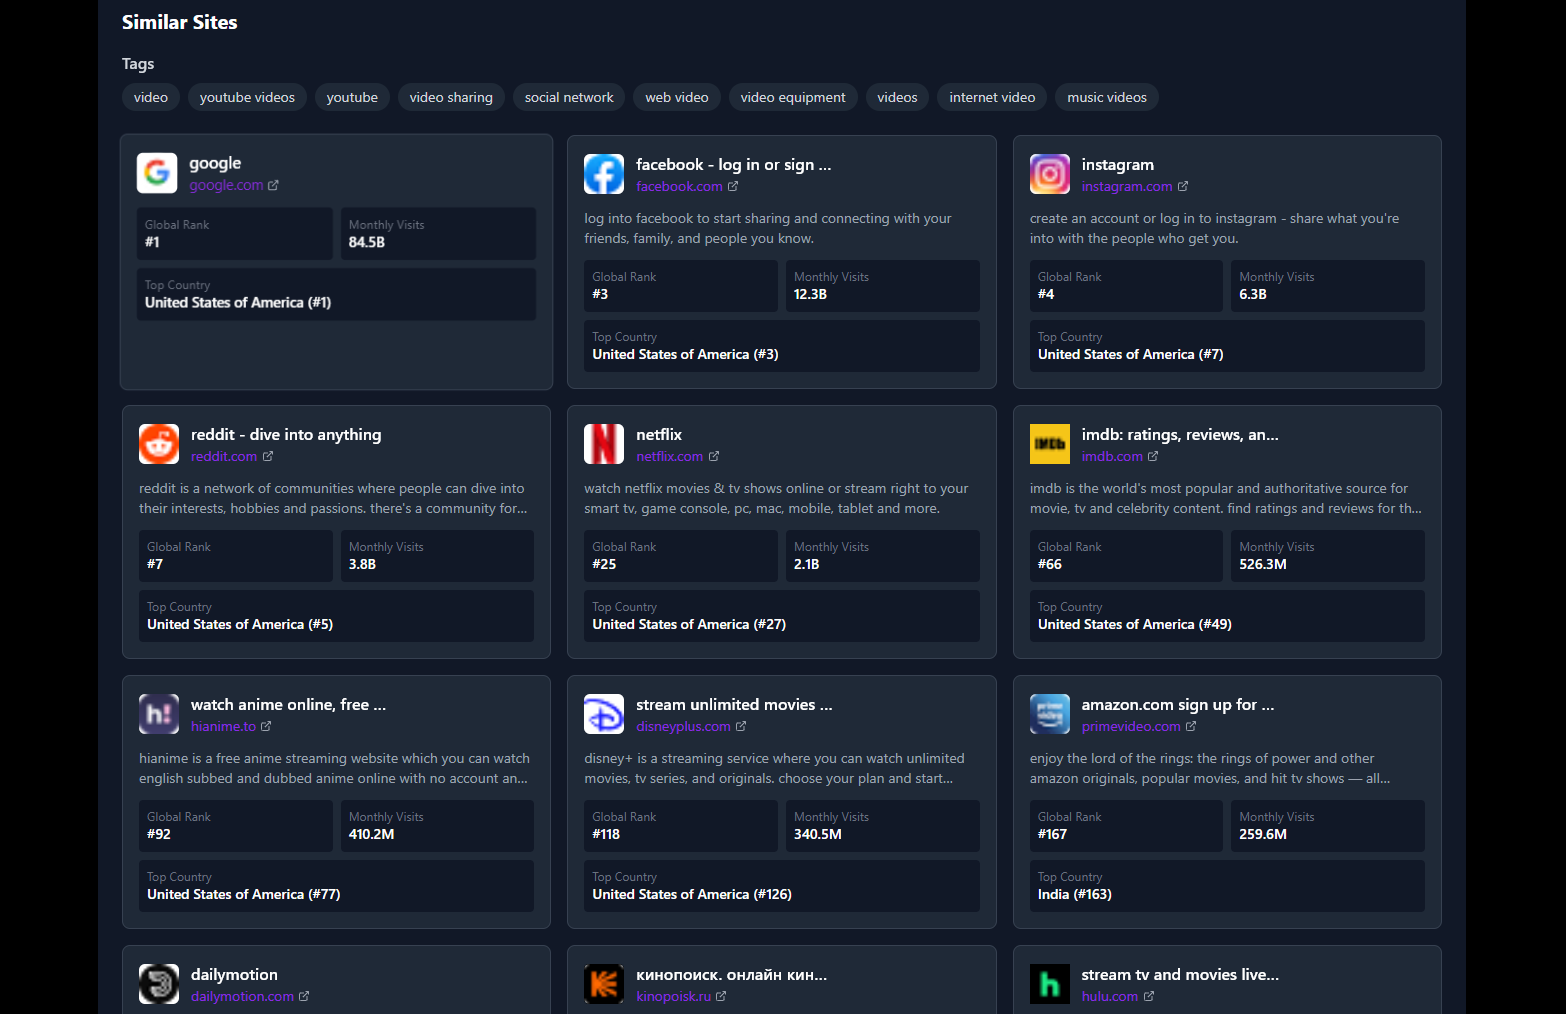The width and height of the screenshot is (1566, 1014).
Task: Open external link icon beside reddit.com
Action: click(x=268, y=456)
